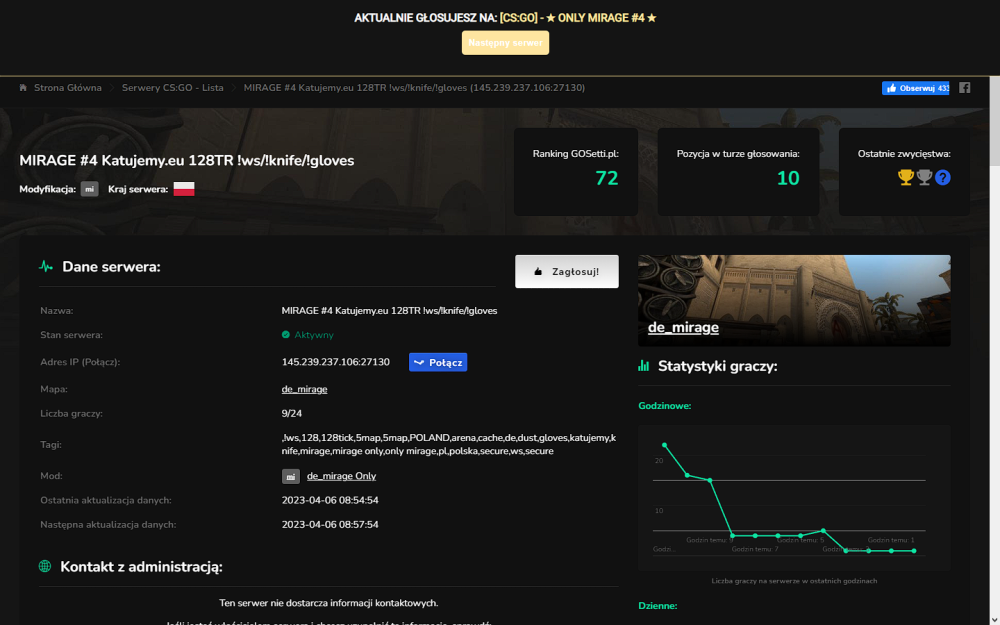Click the player count 9/24
This screenshot has height=625, width=1000.
click(291, 413)
